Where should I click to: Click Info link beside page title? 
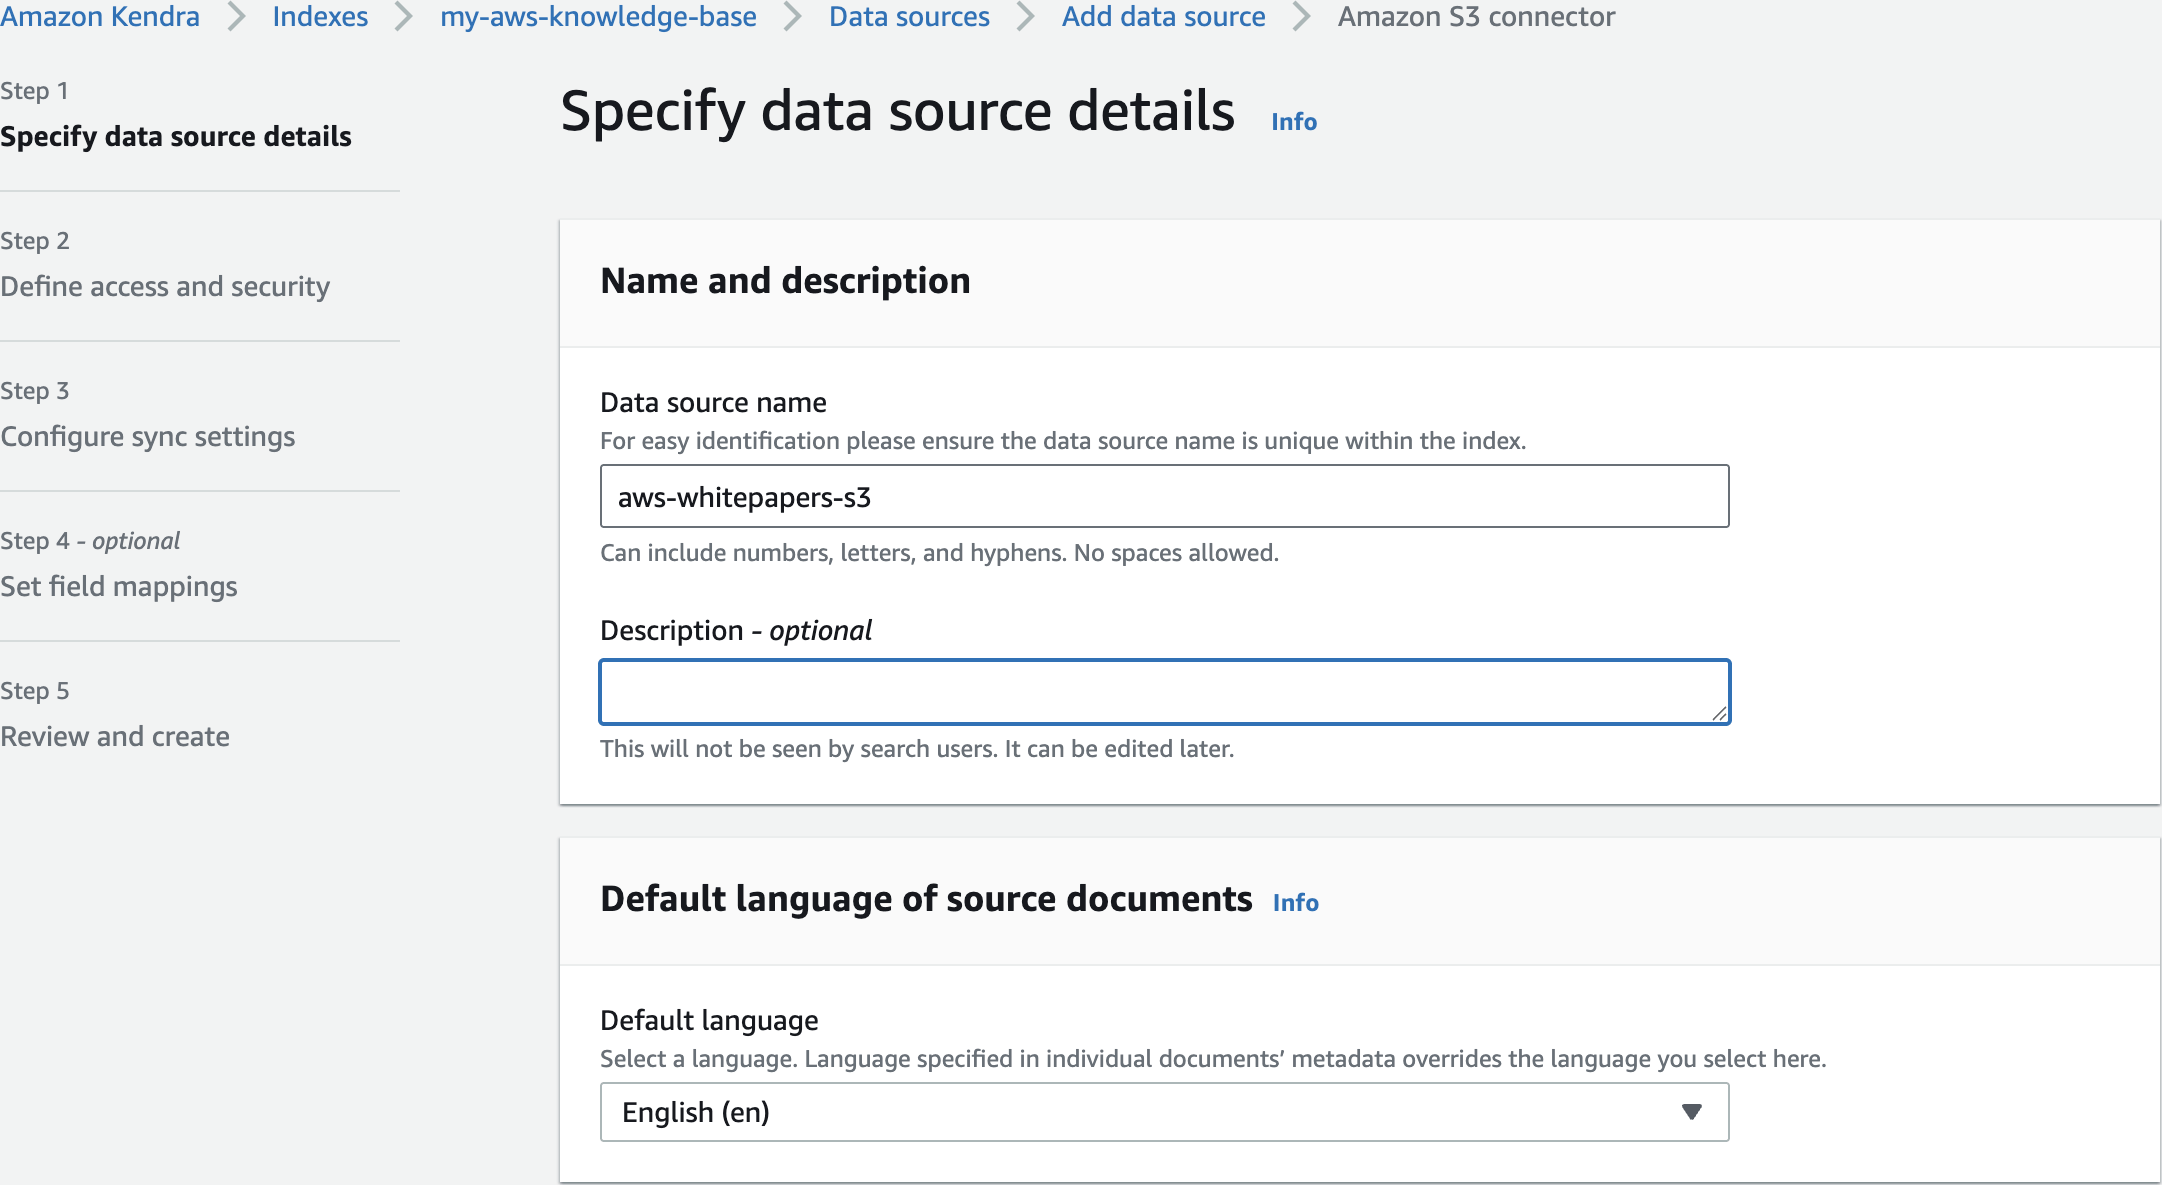point(1294,122)
